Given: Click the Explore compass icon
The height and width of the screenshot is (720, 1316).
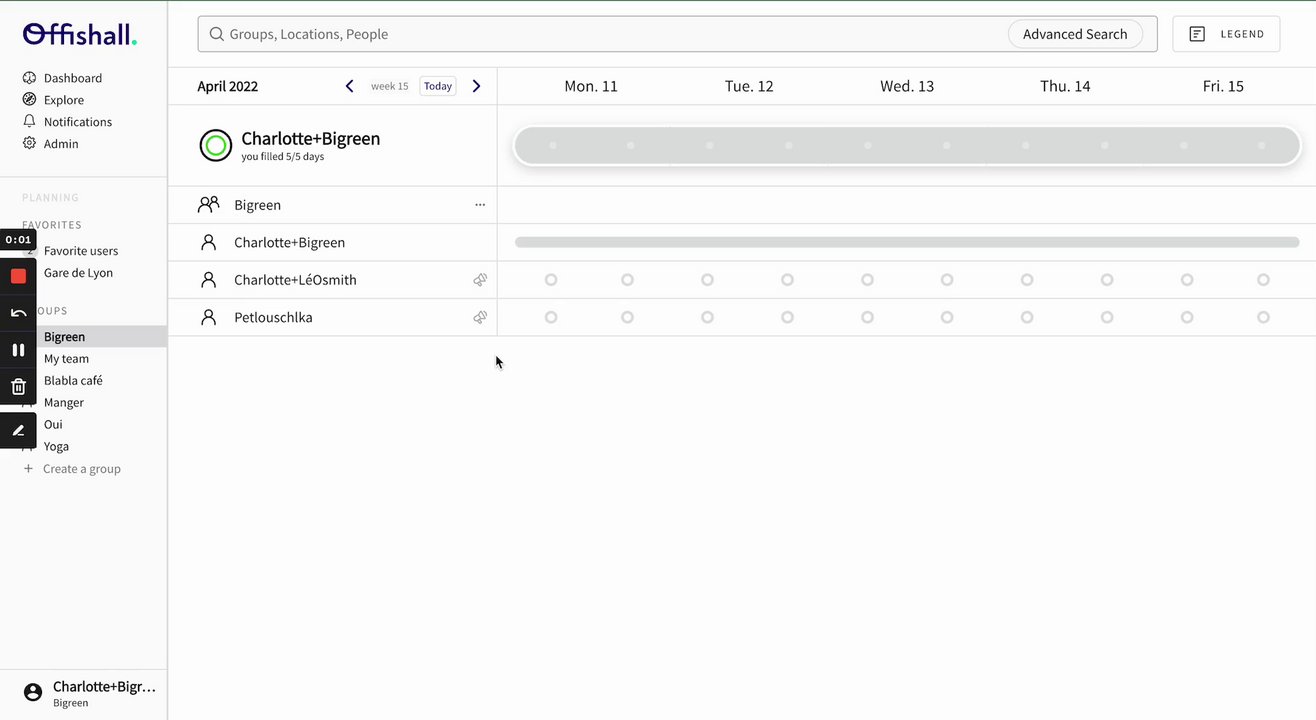Looking at the screenshot, I should point(30,100).
